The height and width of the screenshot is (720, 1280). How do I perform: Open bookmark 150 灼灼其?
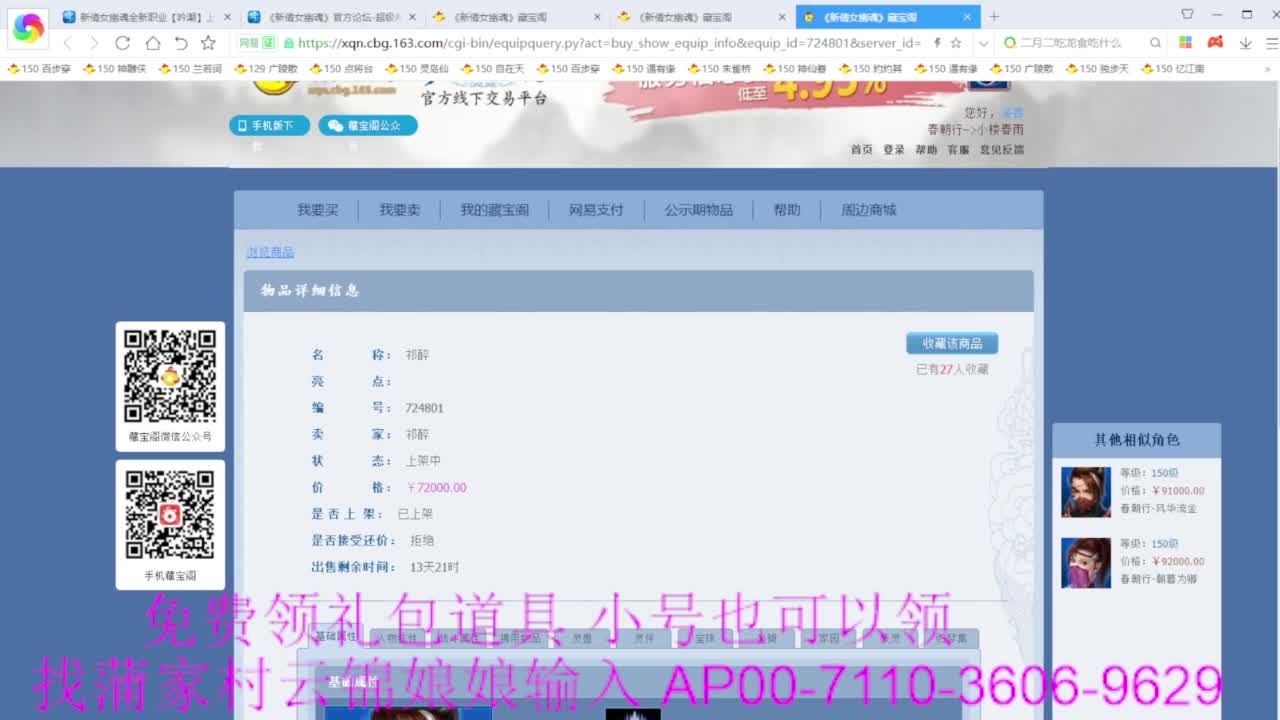click(x=870, y=69)
